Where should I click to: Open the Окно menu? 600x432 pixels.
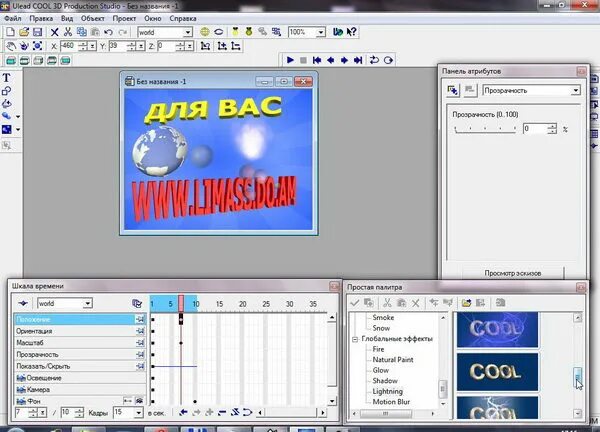(153, 18)
